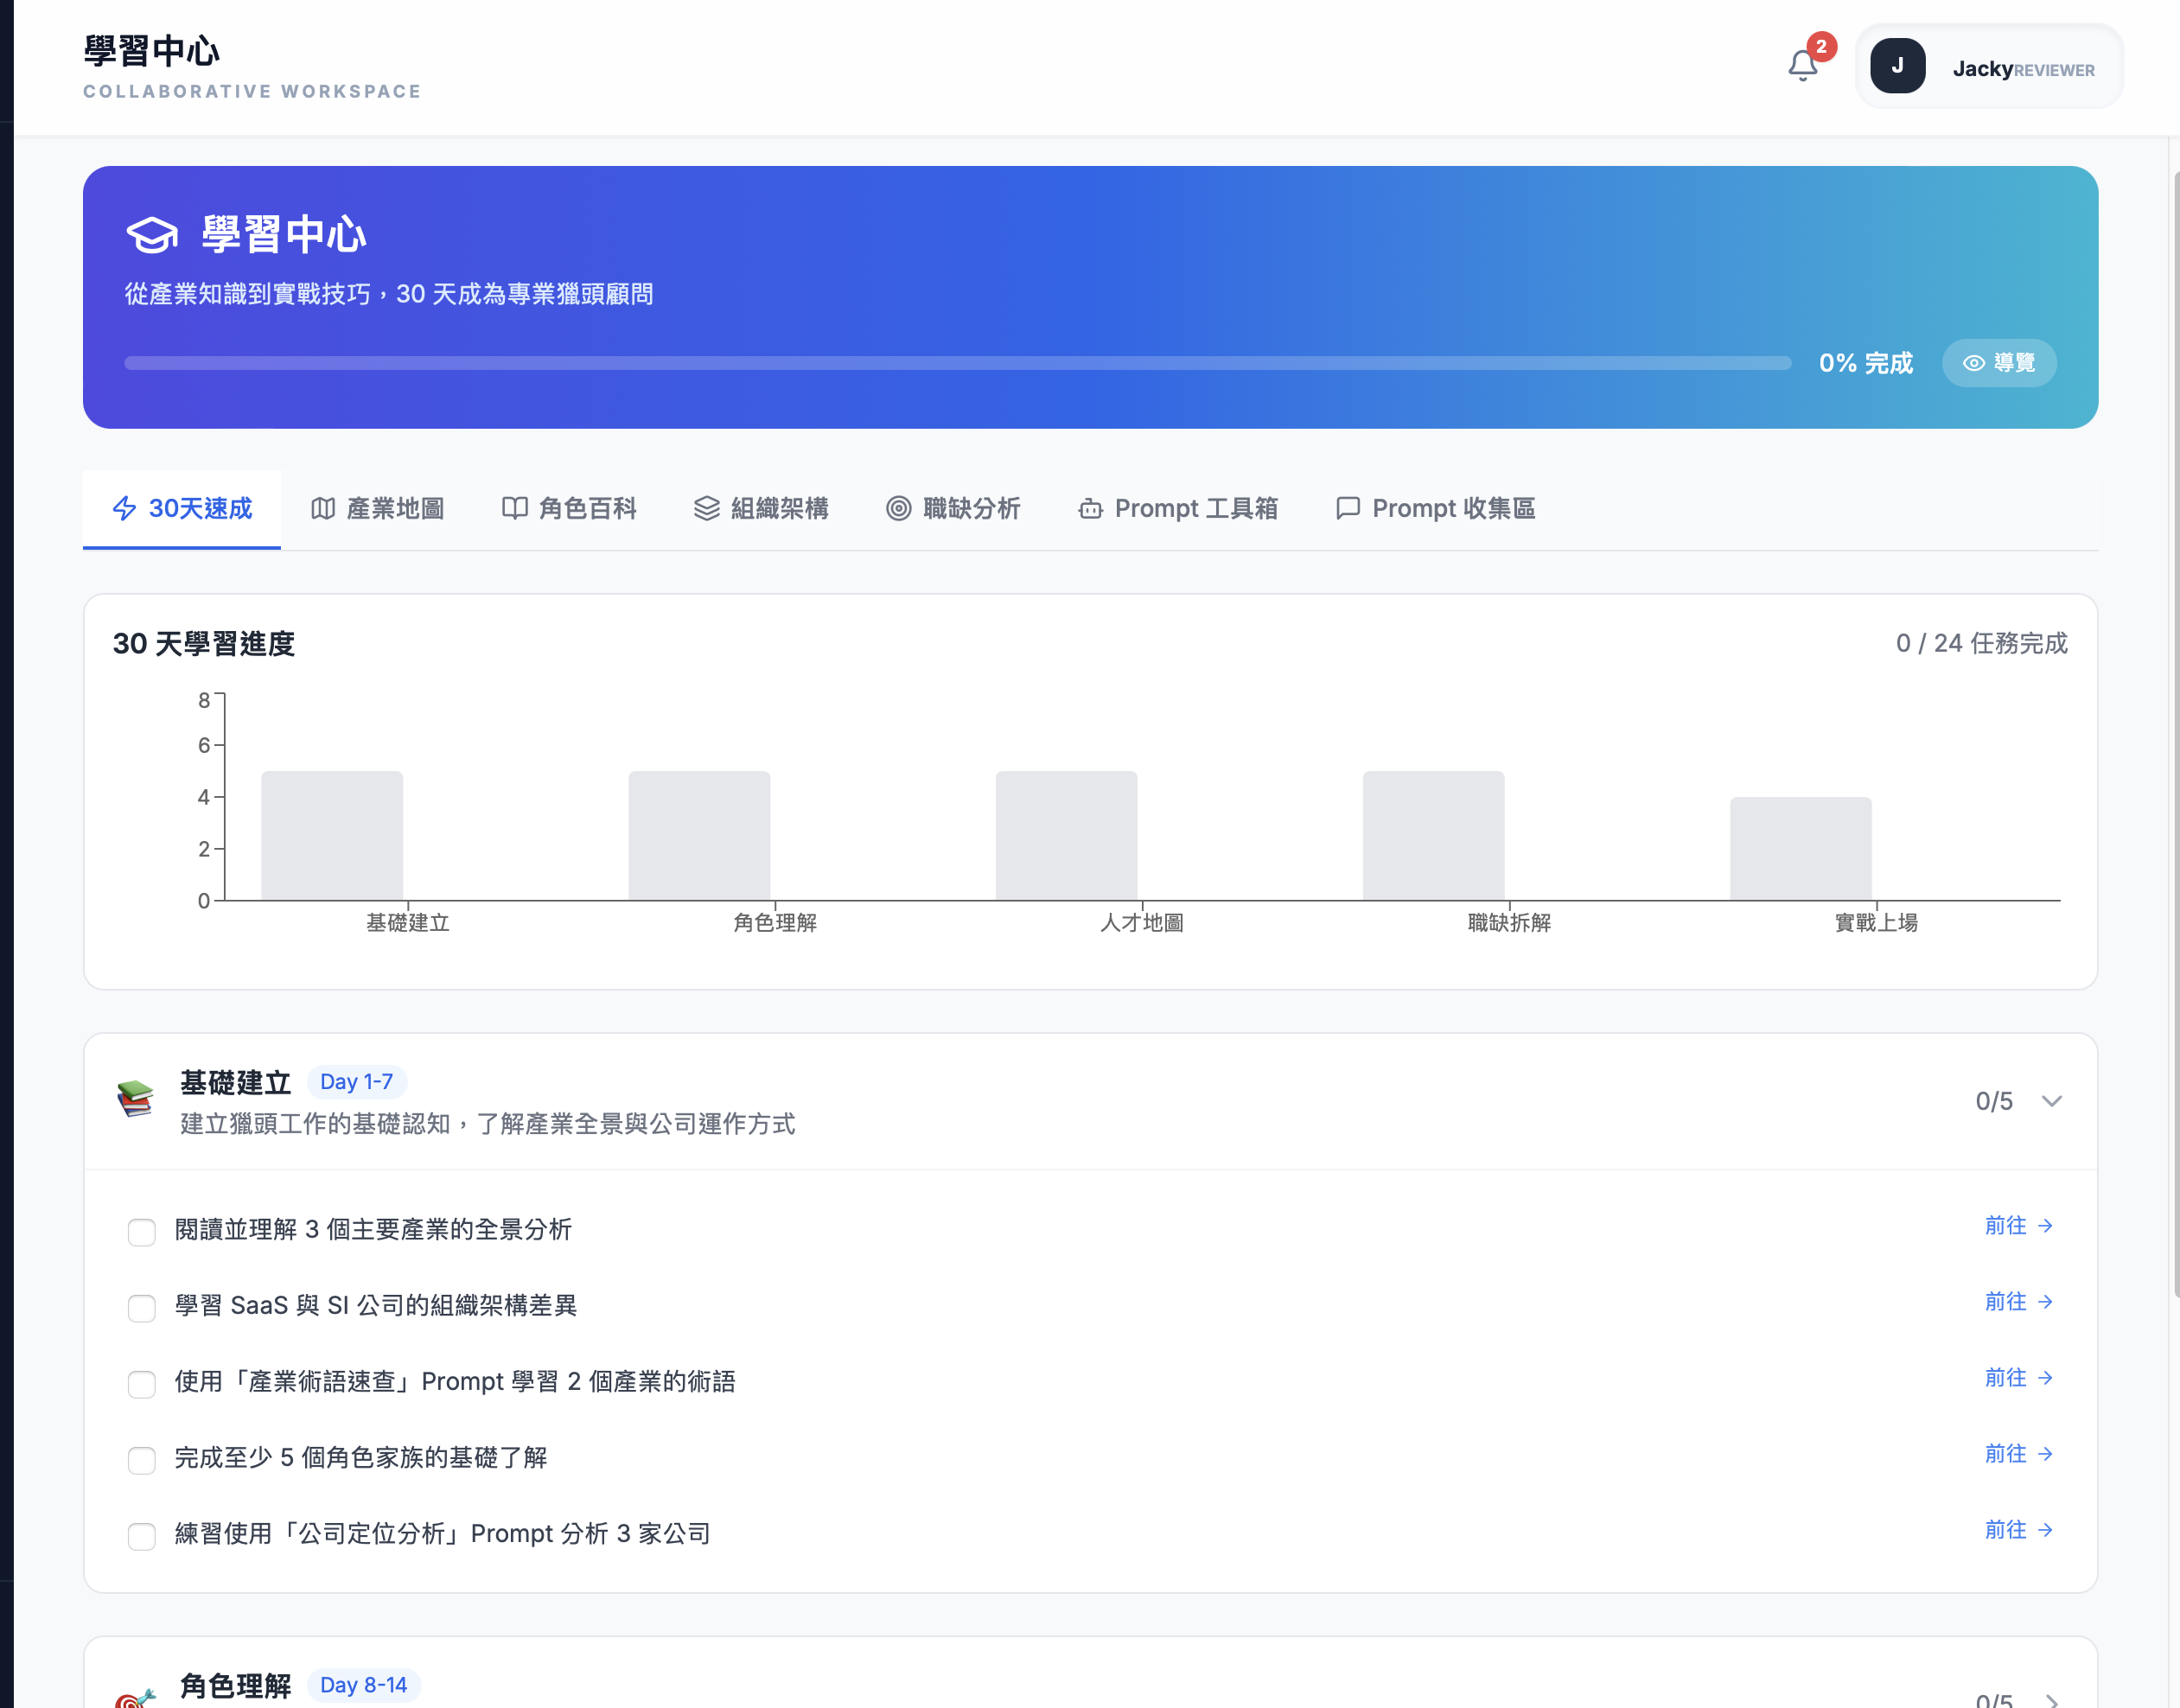2180x1708 pixels.
Task: Open Prompt 收集區 chat icon
Action: [x=1347, y=508]
